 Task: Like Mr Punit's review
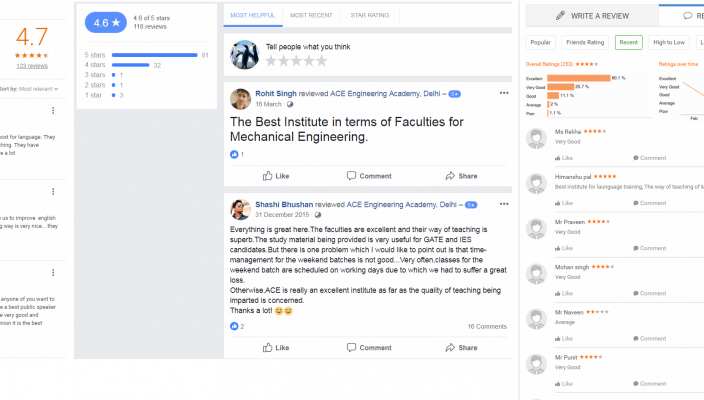click(x=563, y=384)
